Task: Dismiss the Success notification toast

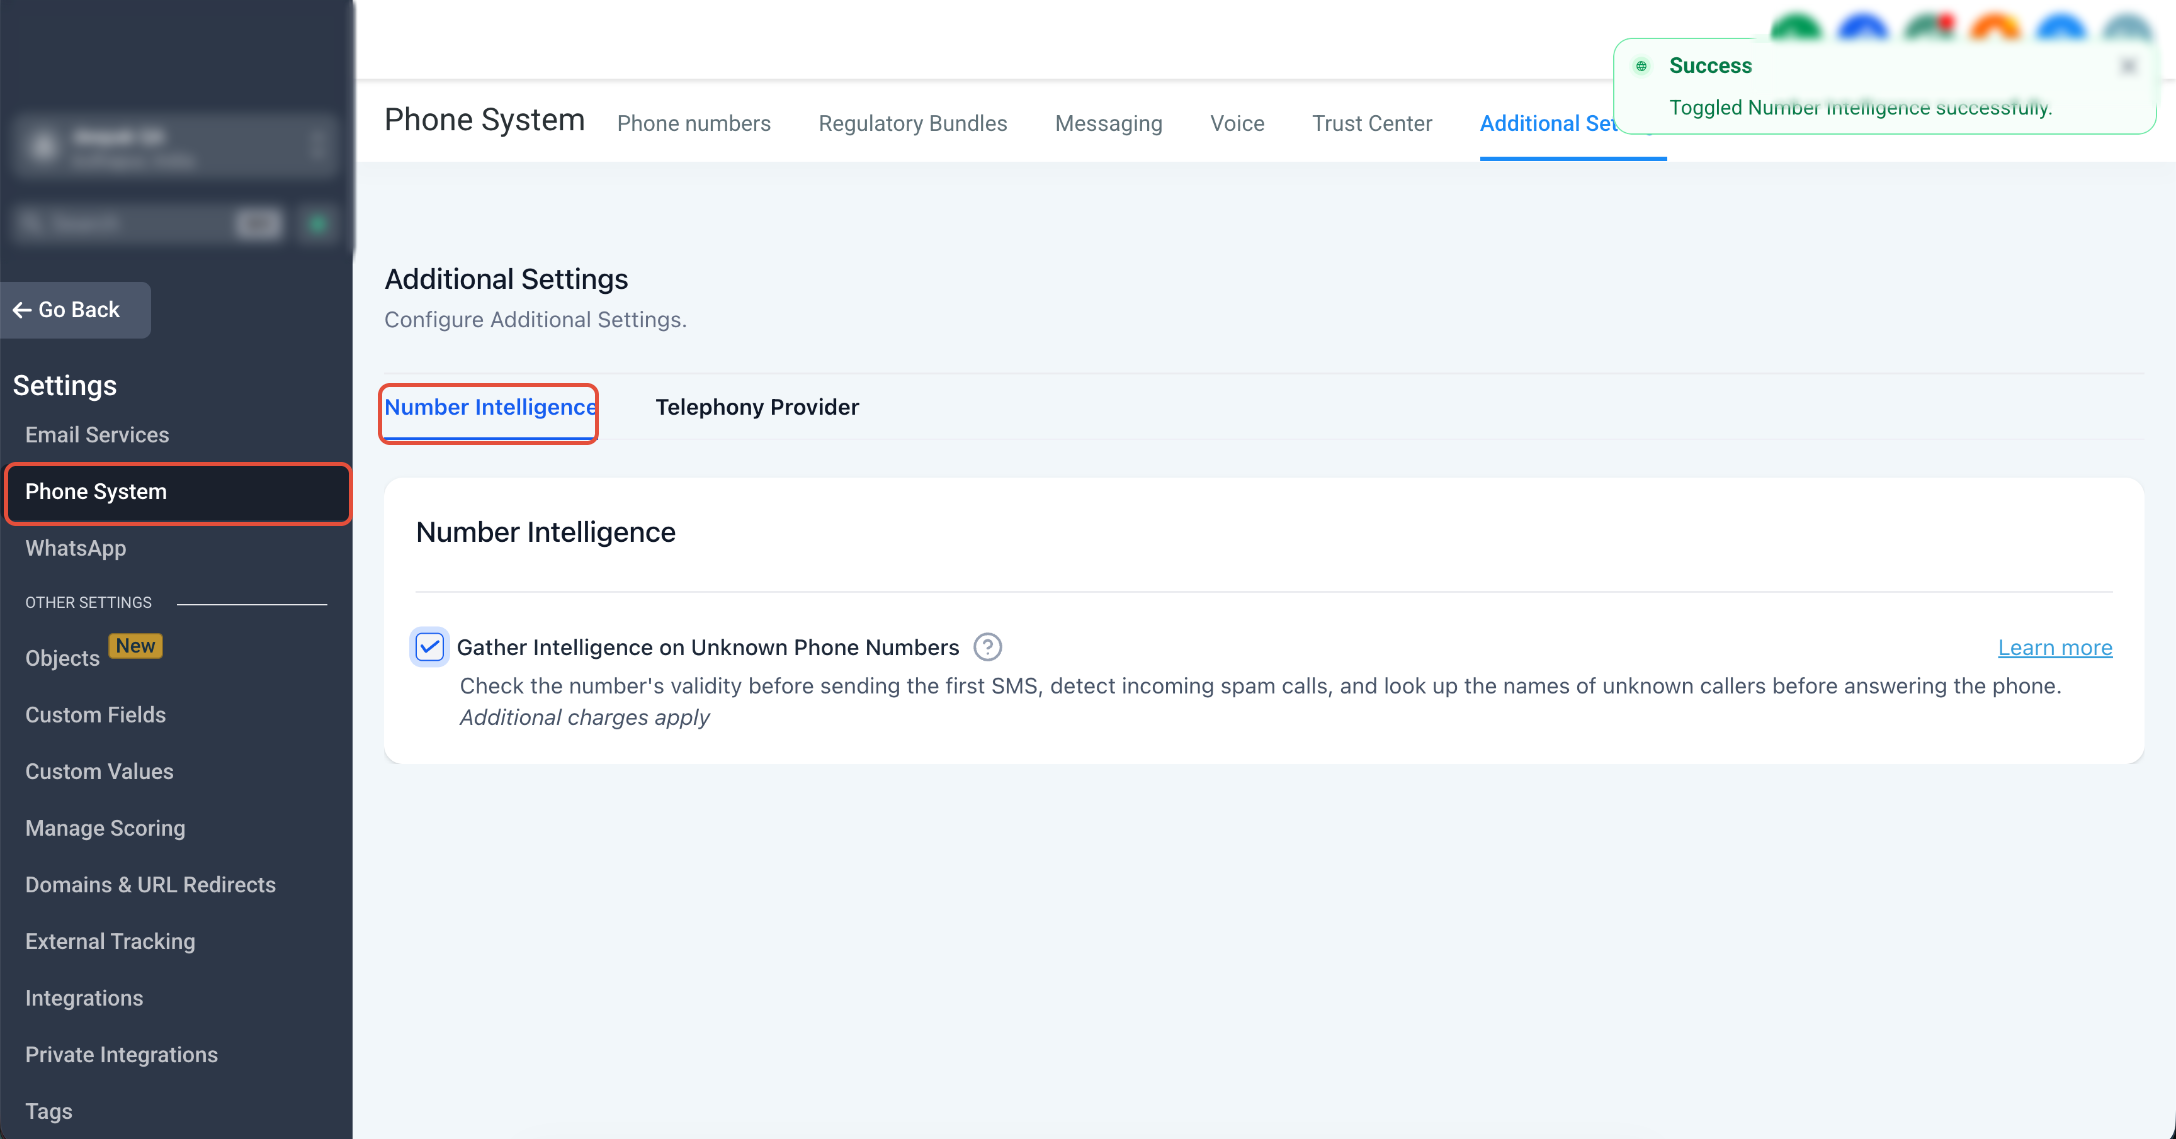Action: pos(2128,66)
